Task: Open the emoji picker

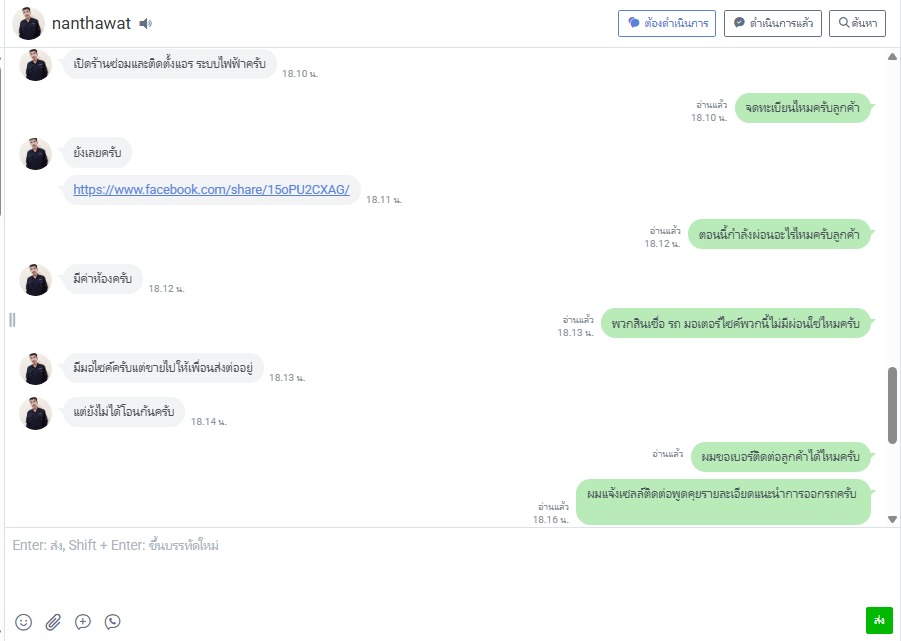Action: [24, 621]
